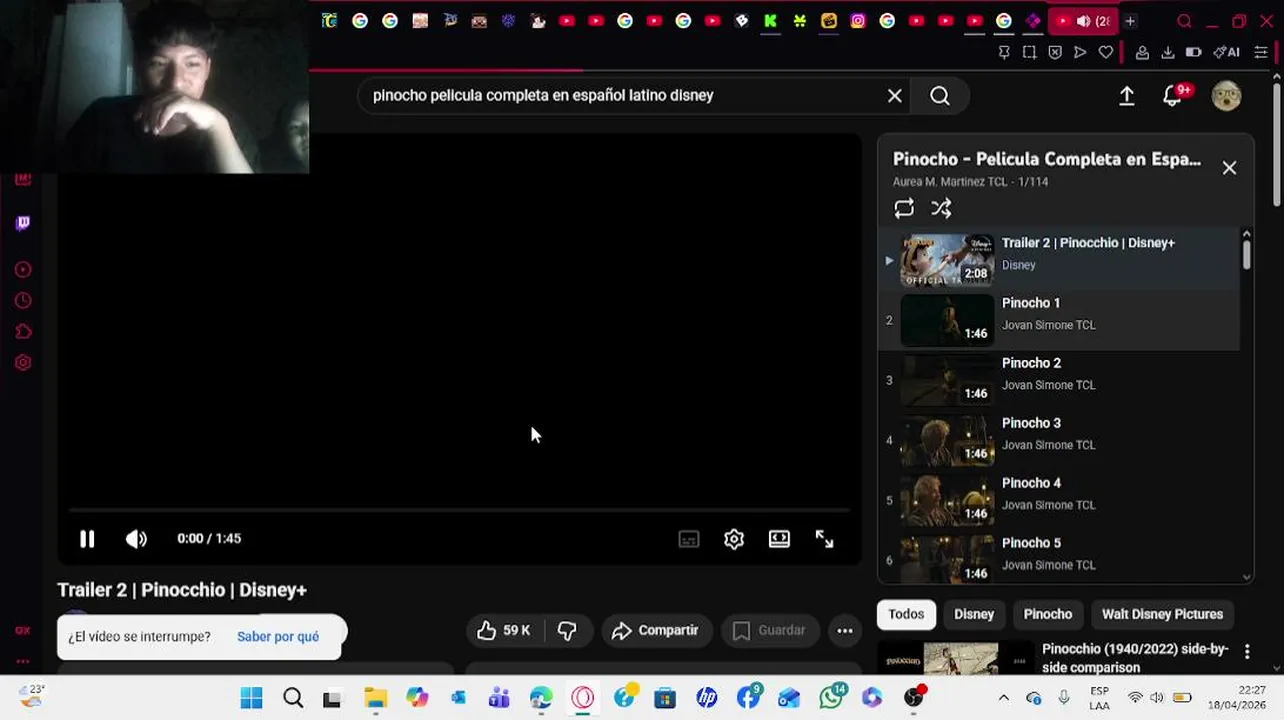Show hidden system tray icons chevron
This screenshot has height=720, width=1284.
[1003, 698]
